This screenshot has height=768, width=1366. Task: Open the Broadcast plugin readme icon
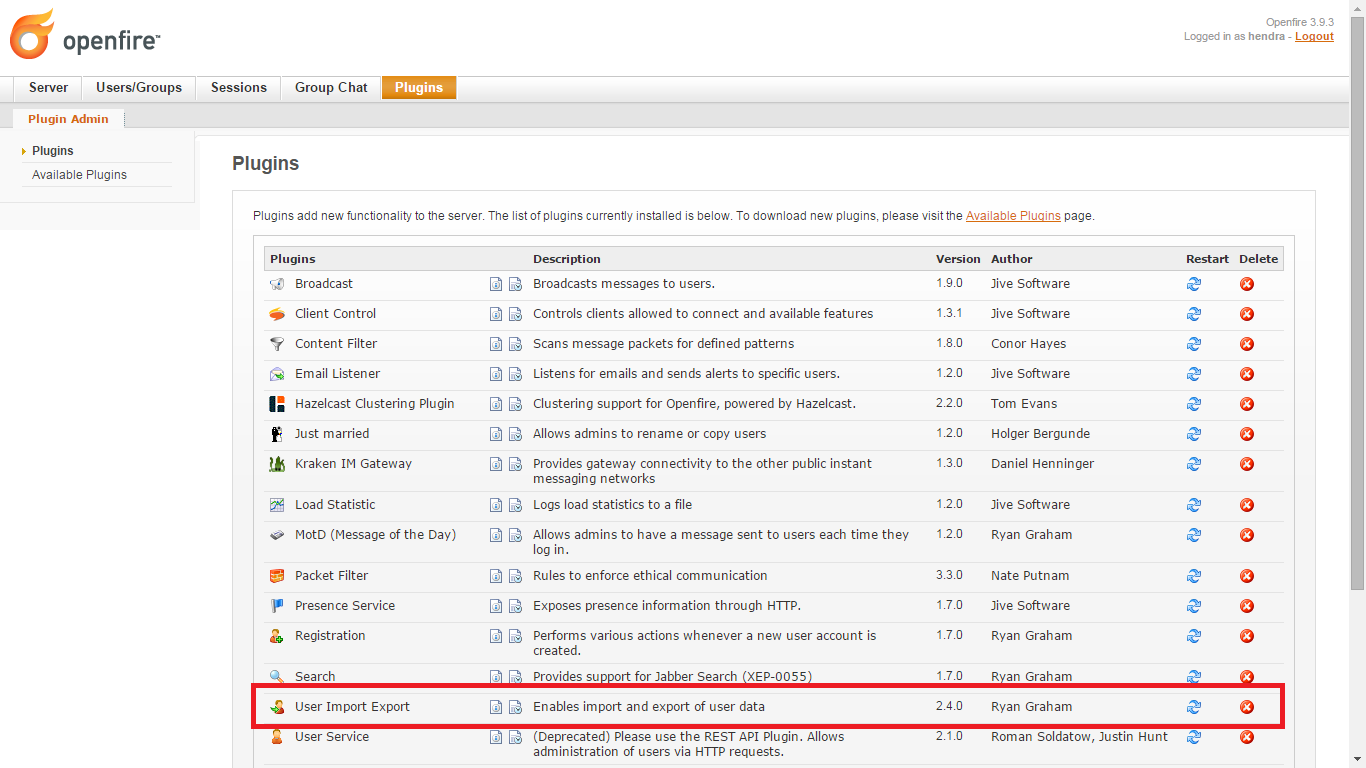(x=496, y=284)
